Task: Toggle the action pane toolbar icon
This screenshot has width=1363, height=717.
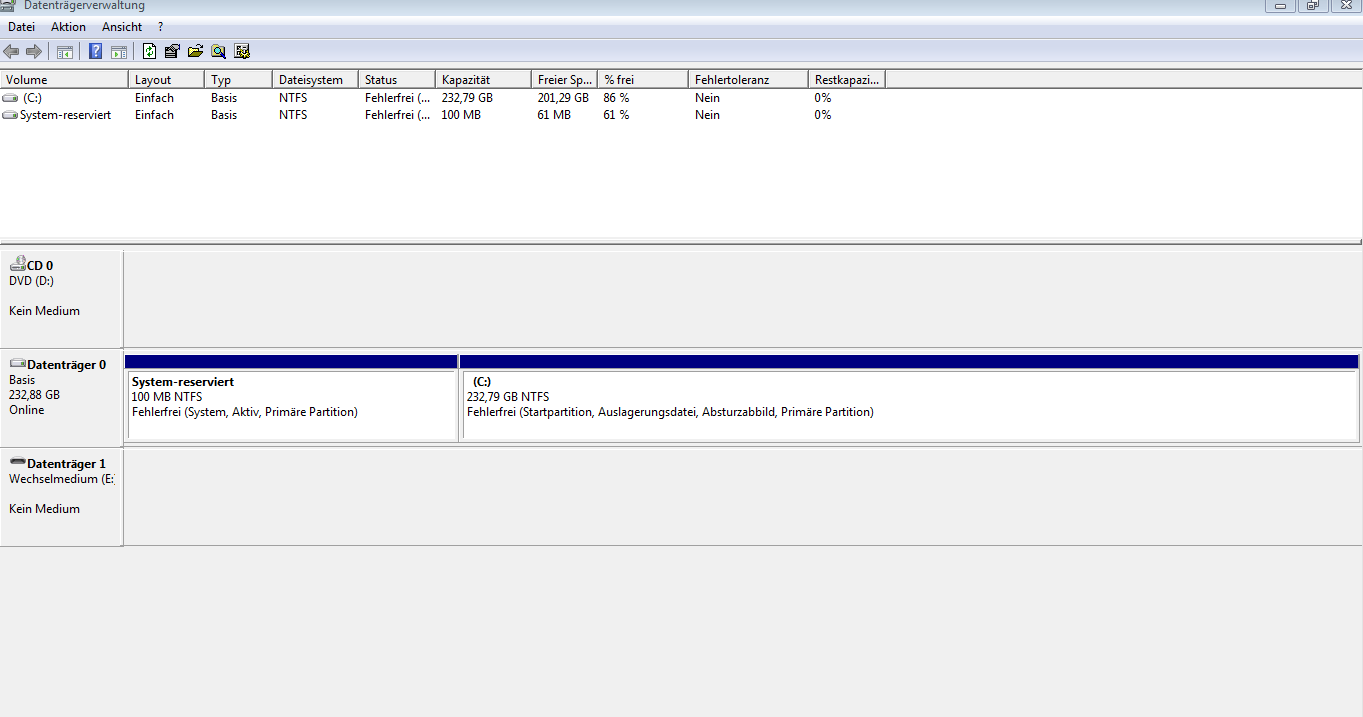Action: (x=118, y=51)
